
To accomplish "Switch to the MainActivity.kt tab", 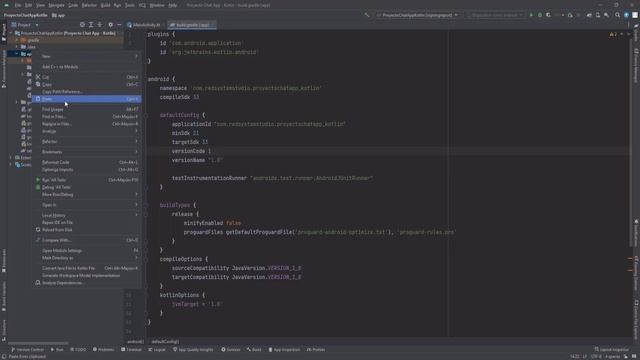I will 144,25.
